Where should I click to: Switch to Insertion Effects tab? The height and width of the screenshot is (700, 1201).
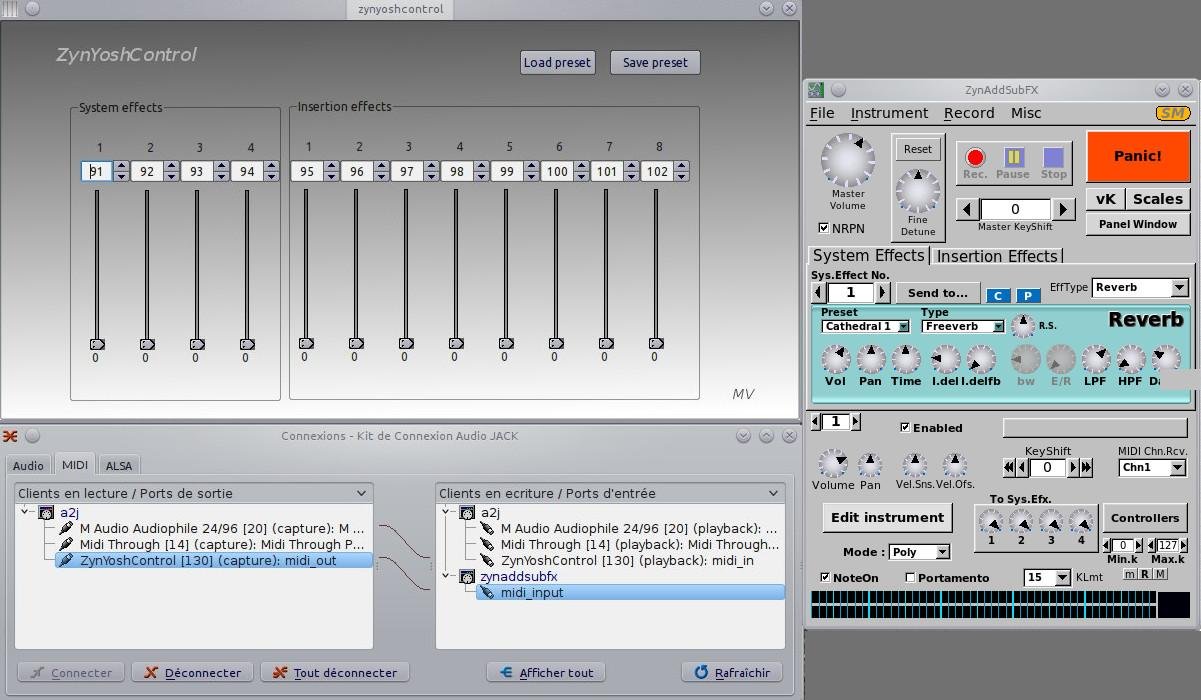[997, 256]
